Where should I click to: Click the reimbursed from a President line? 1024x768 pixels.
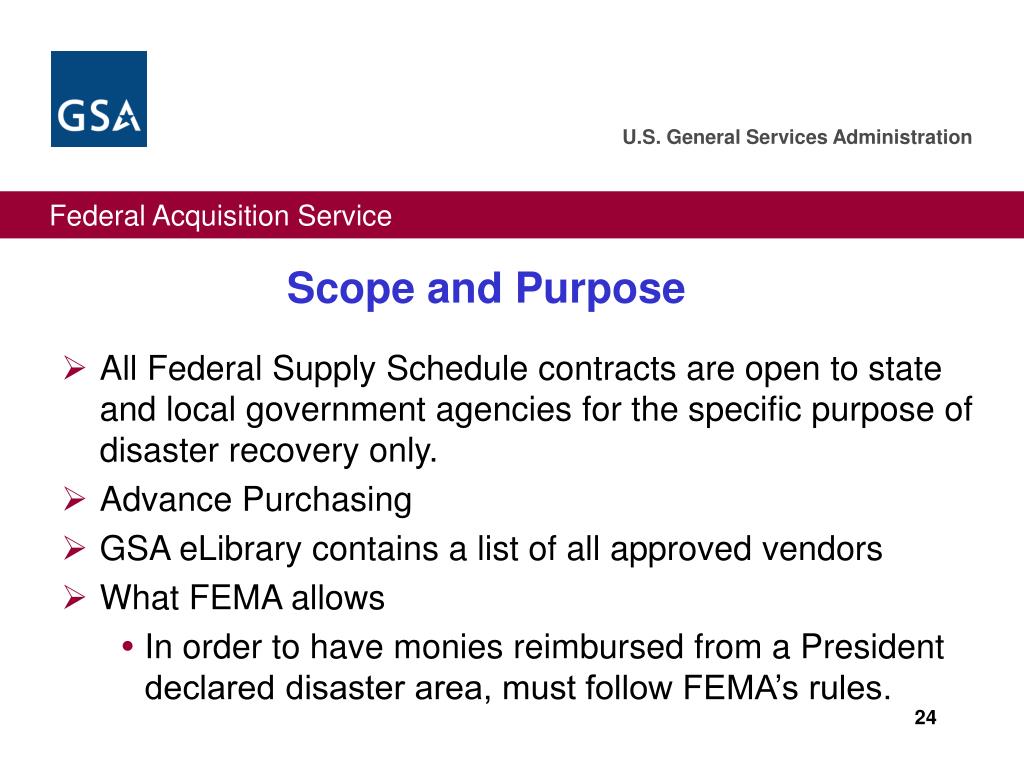pos(544,647)
